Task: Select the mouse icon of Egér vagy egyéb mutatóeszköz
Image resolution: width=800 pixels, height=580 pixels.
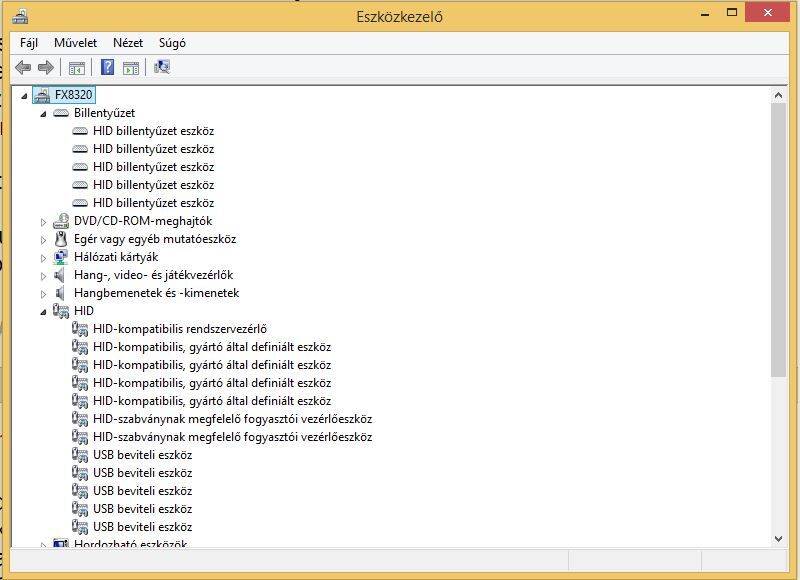Action: [x=61, y=239]
